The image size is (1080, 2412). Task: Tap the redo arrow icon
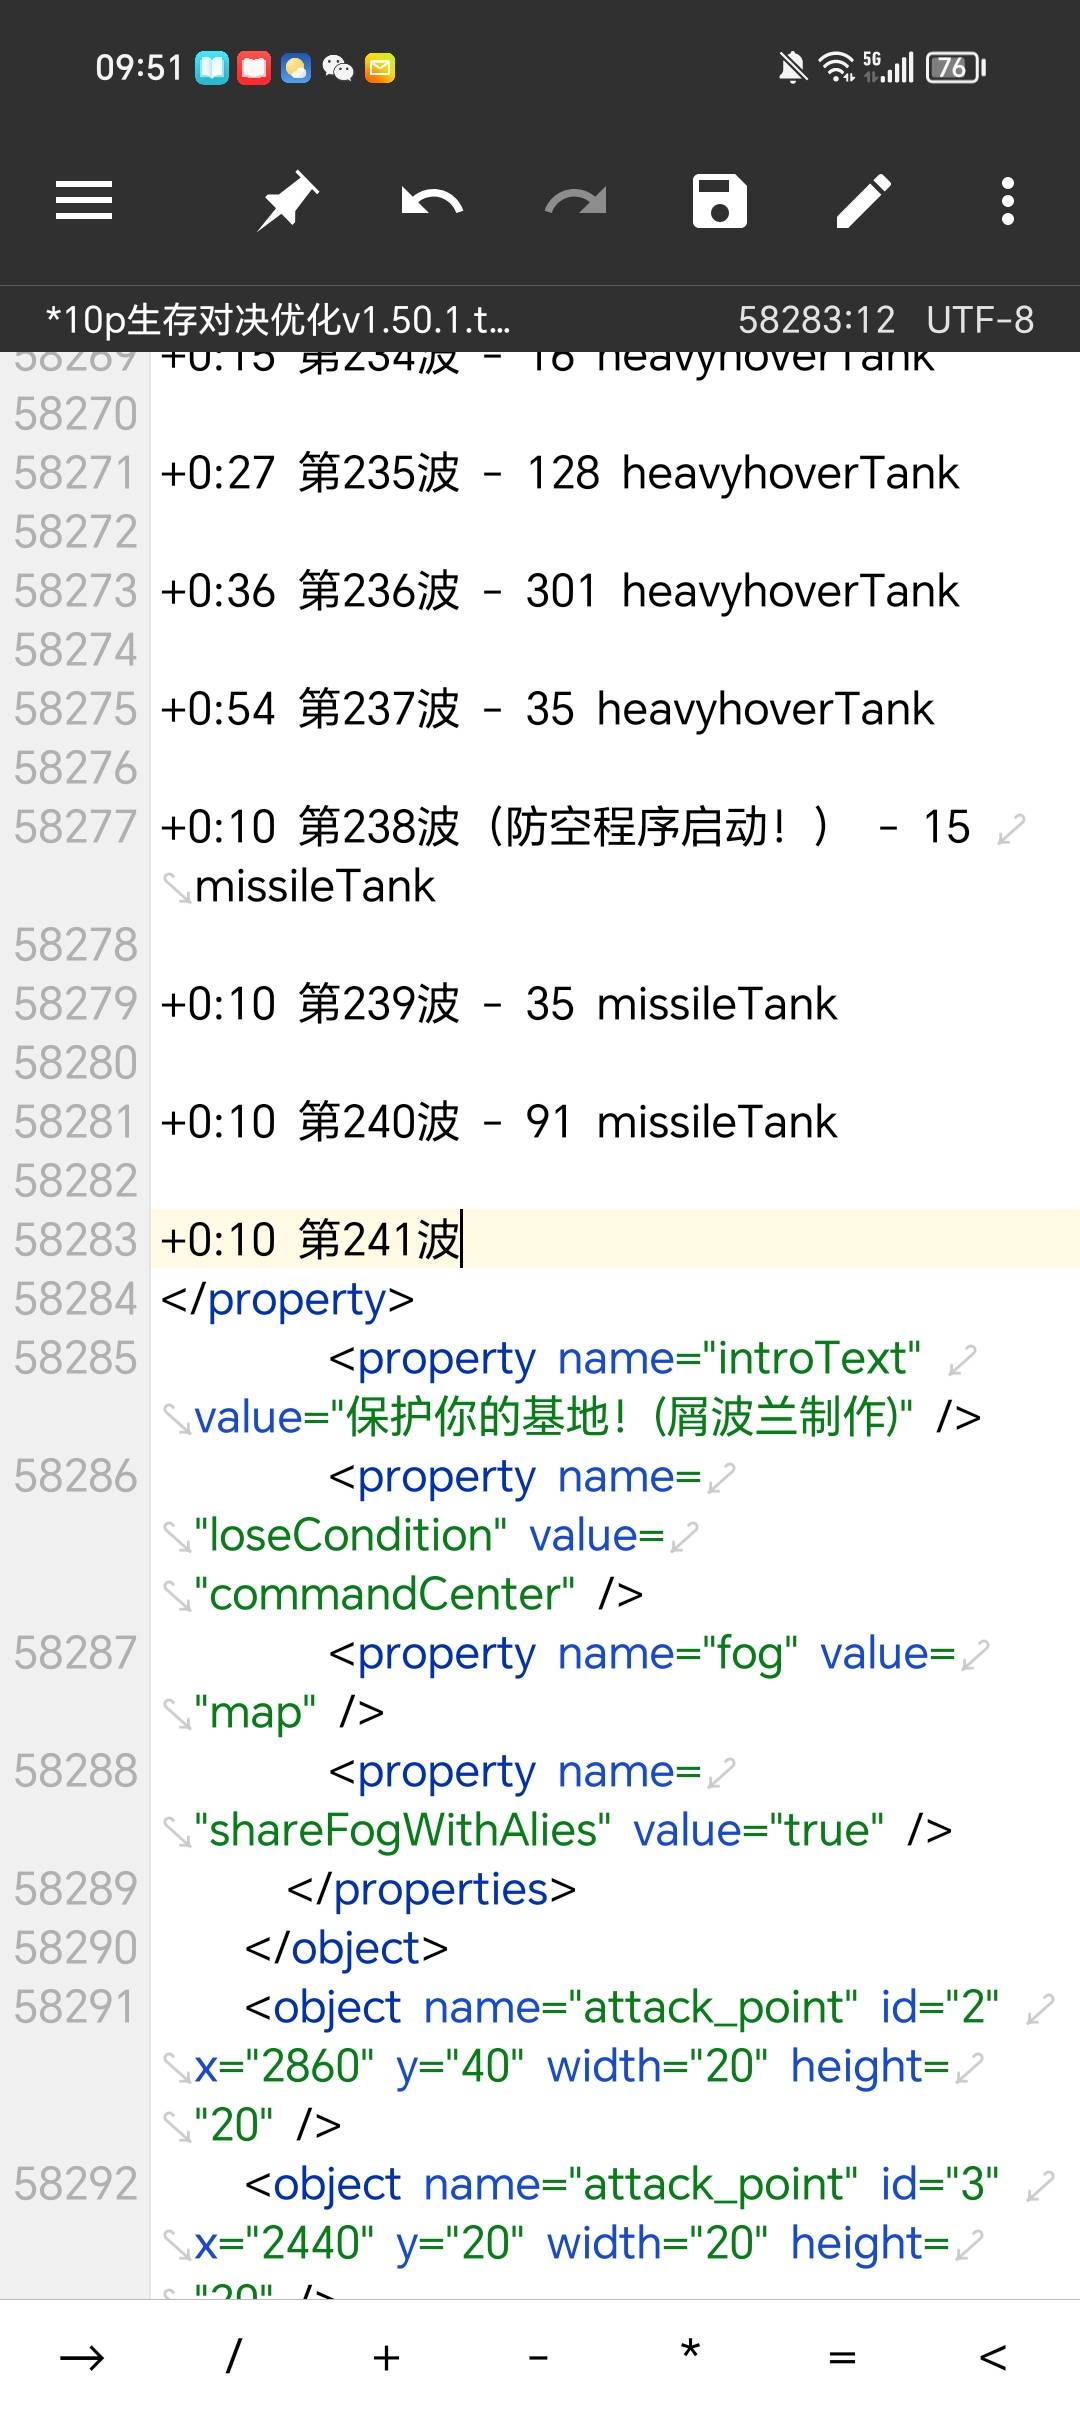click(575, 201)
